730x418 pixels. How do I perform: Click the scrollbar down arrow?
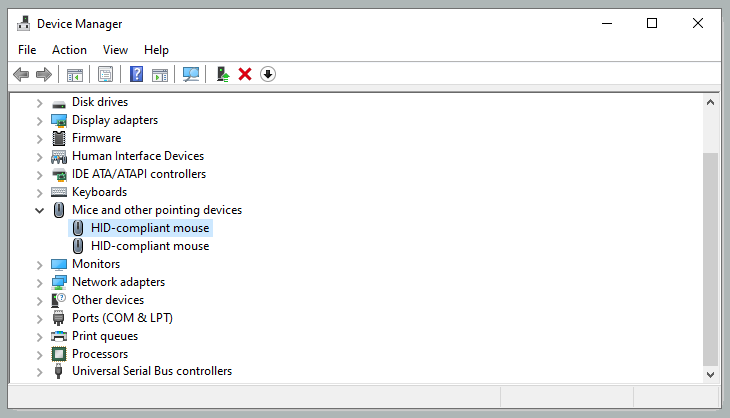click(710, 375)
